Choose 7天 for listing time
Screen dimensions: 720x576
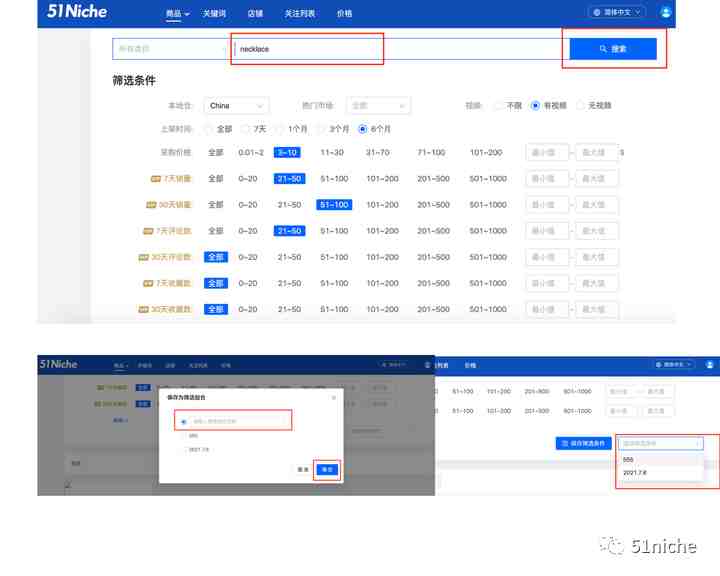(x=245, y=129)
